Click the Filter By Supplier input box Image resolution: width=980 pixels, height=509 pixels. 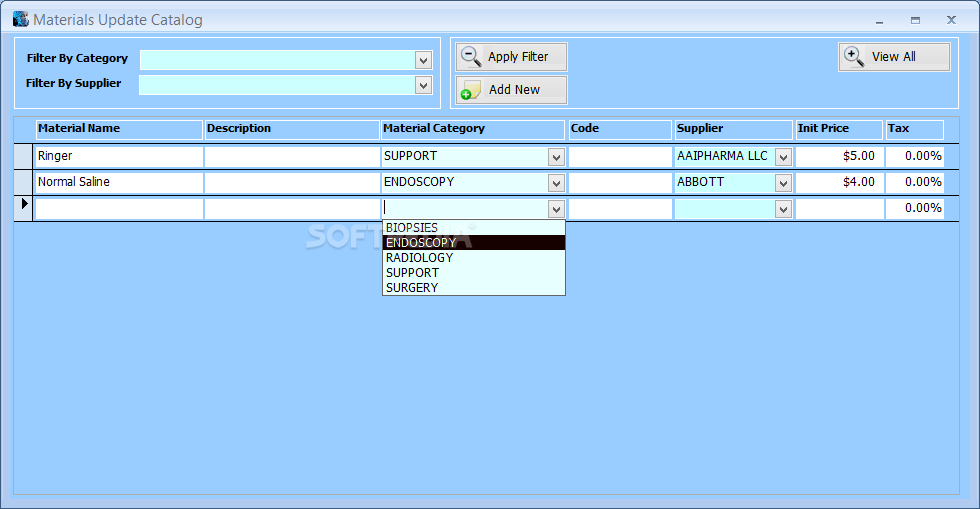point(278,85)
